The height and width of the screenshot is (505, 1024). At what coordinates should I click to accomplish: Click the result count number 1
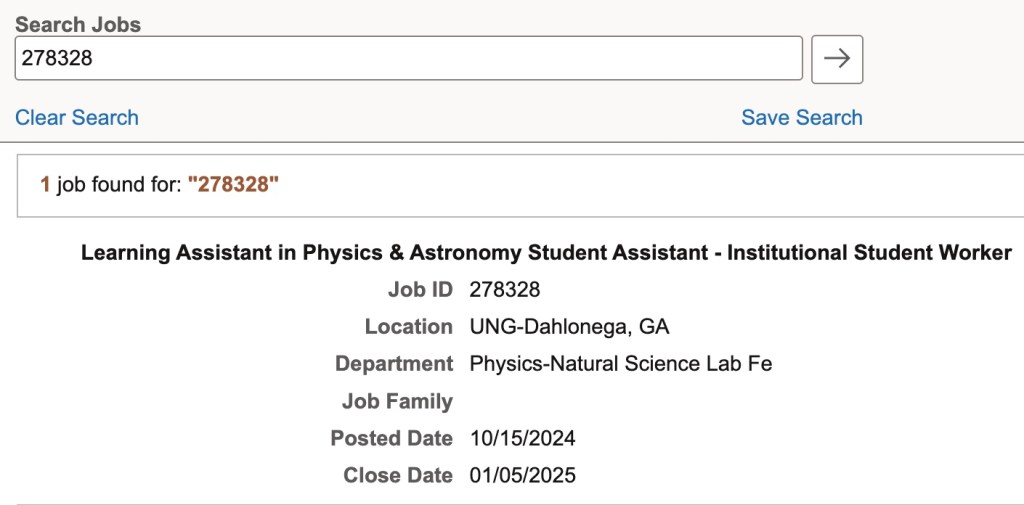pos(45,185)
